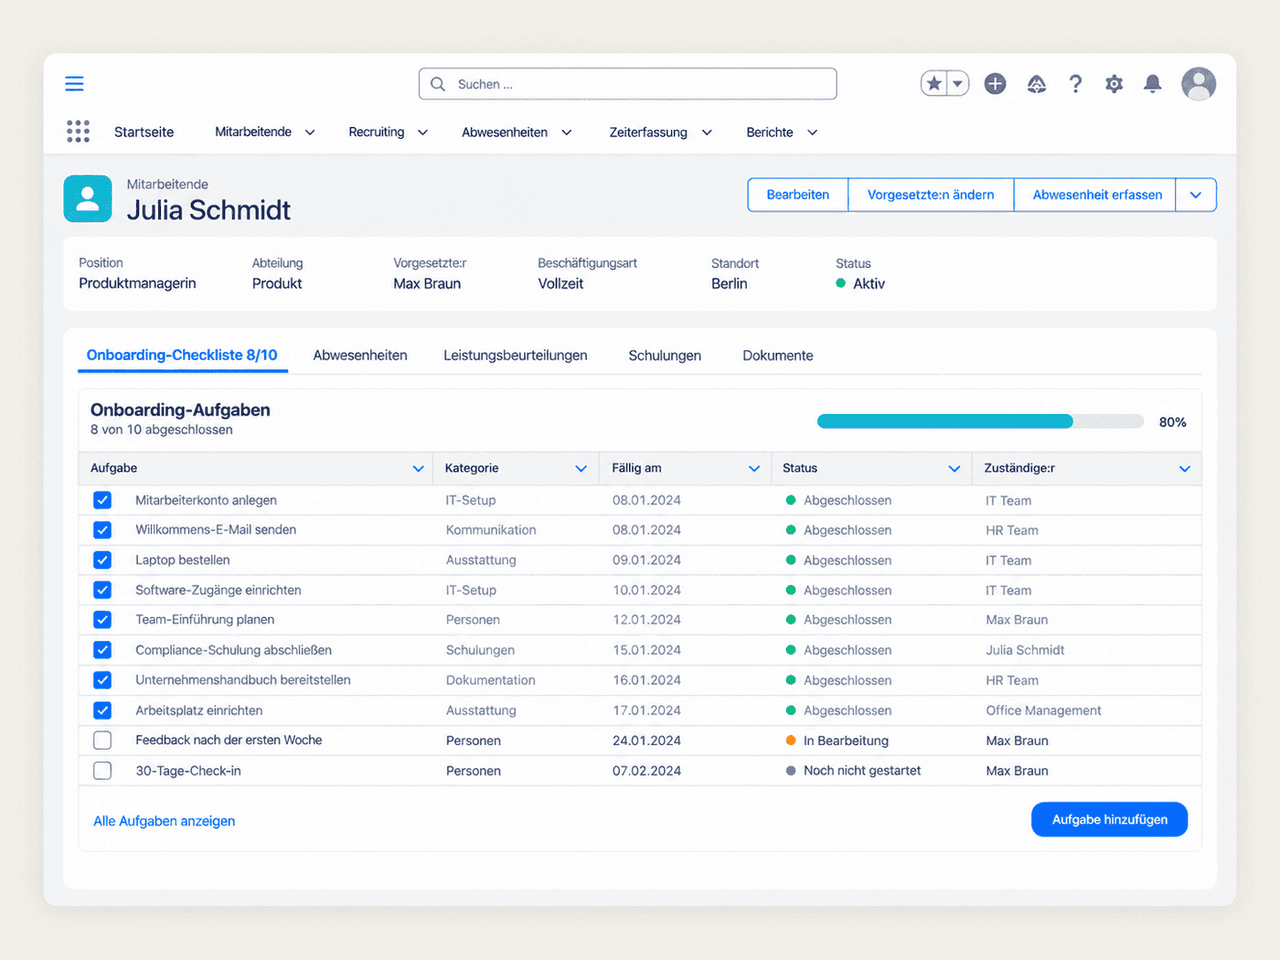Image resolution: width=1280 pixels, height=960 pixels.
Task: Click the guidance icon beside the help icon
Action: (x=1037, y=84)
